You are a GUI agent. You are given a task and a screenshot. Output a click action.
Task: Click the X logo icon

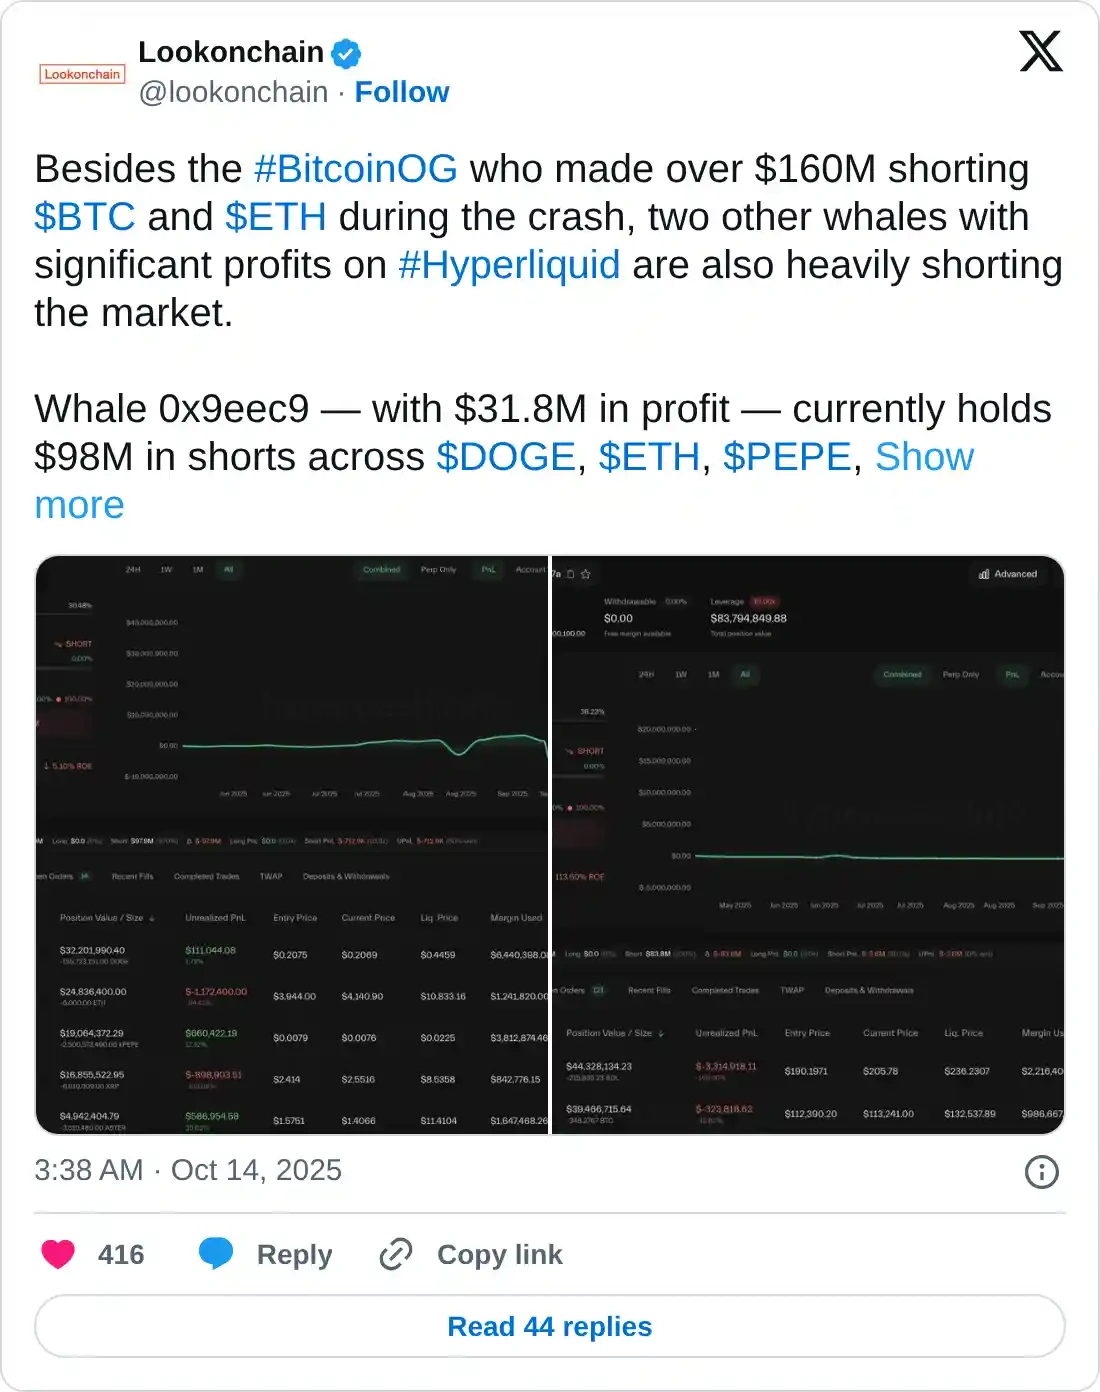tap(1040, 51)
